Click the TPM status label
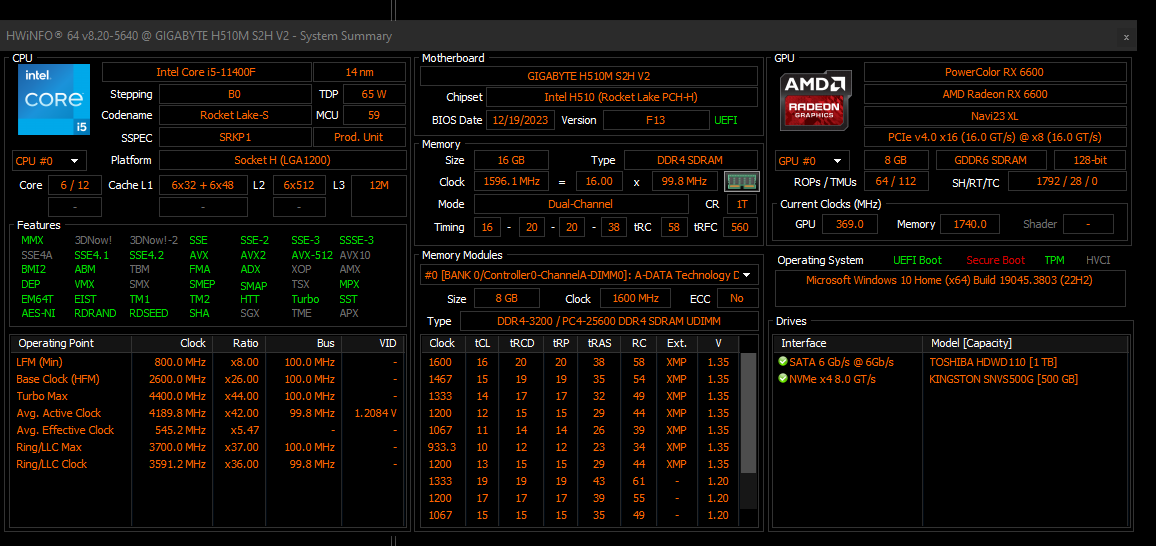 tap(1054, 260)
